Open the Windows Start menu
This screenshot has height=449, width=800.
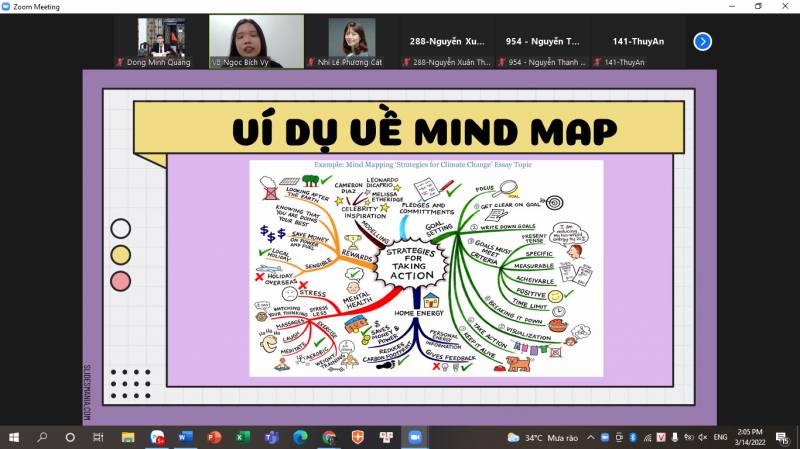pyautogui.click(x=14, y=438)
